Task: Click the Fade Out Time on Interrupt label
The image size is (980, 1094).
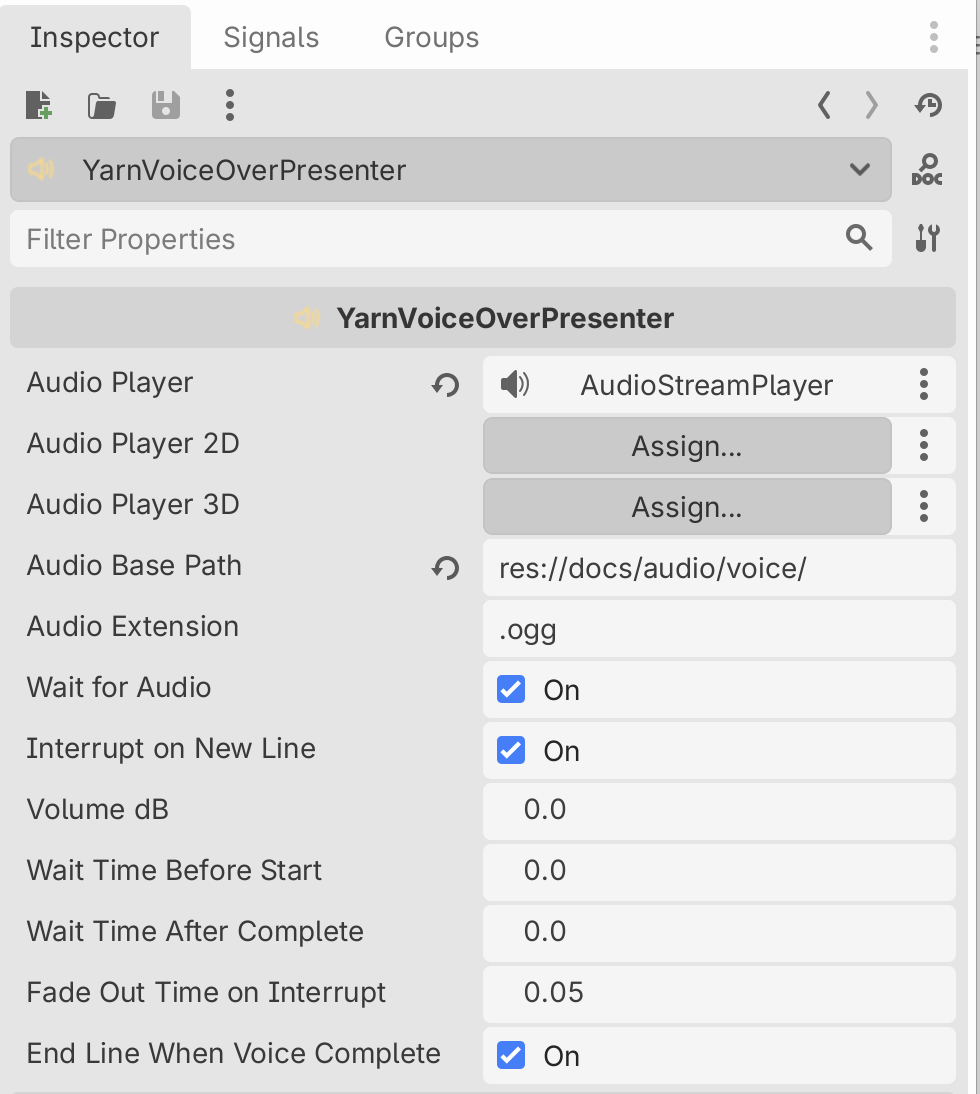Action: [206, 992]
